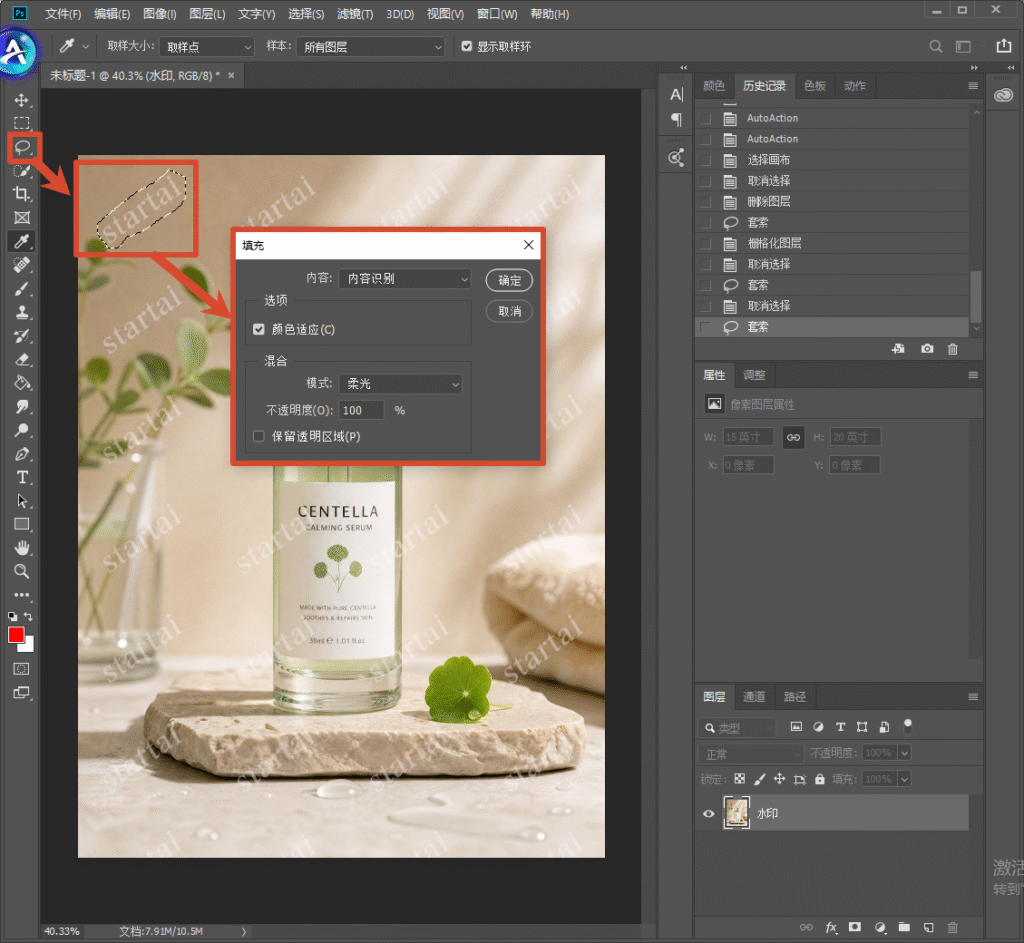This screenshot has width=1024, height=943.
Task: Close the 填充 dialog
Action: pos(528,245)
